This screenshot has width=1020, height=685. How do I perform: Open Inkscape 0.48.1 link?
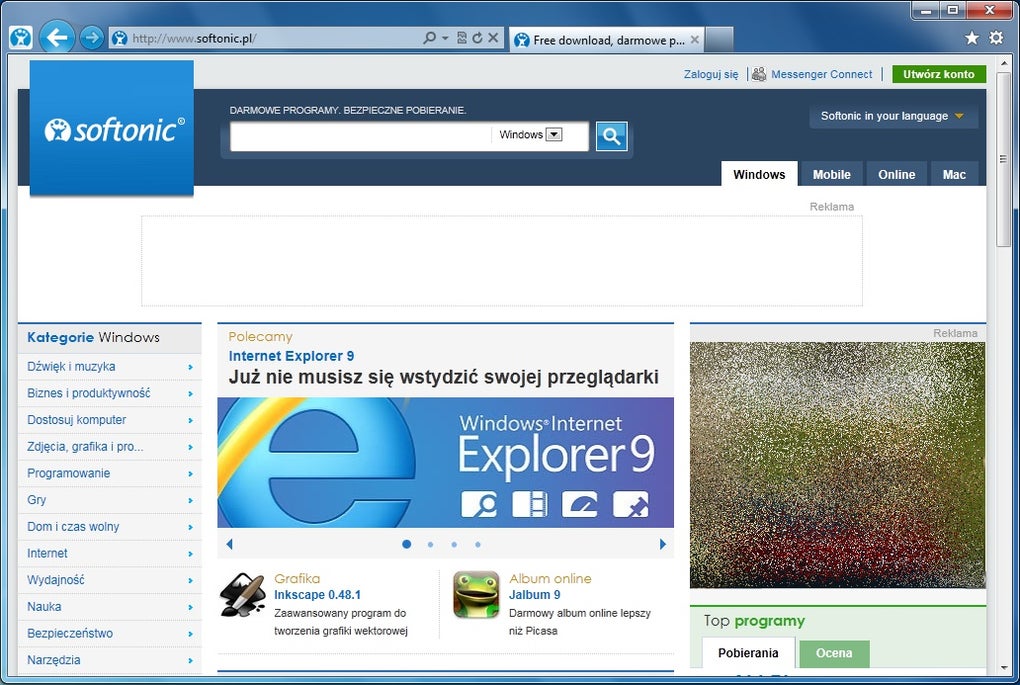(x=317, y=595)
